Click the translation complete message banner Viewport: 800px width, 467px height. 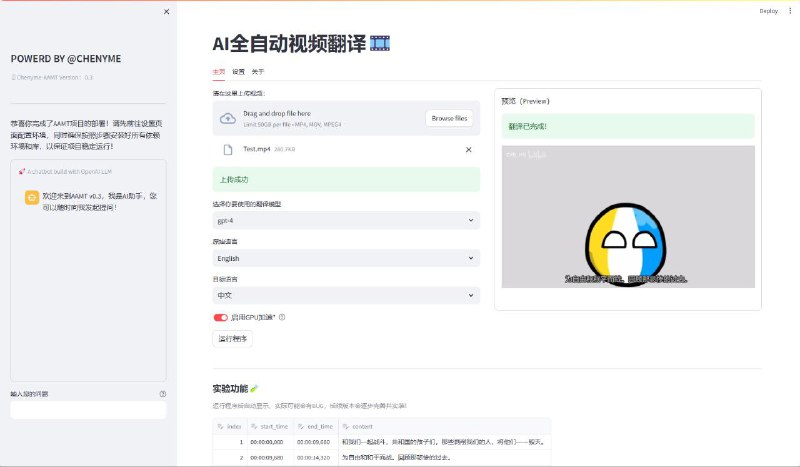tap(628, 126)
